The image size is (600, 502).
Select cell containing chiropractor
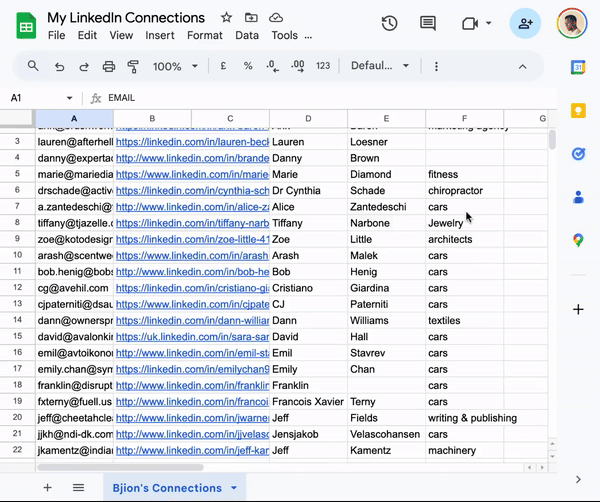(465, 191)
